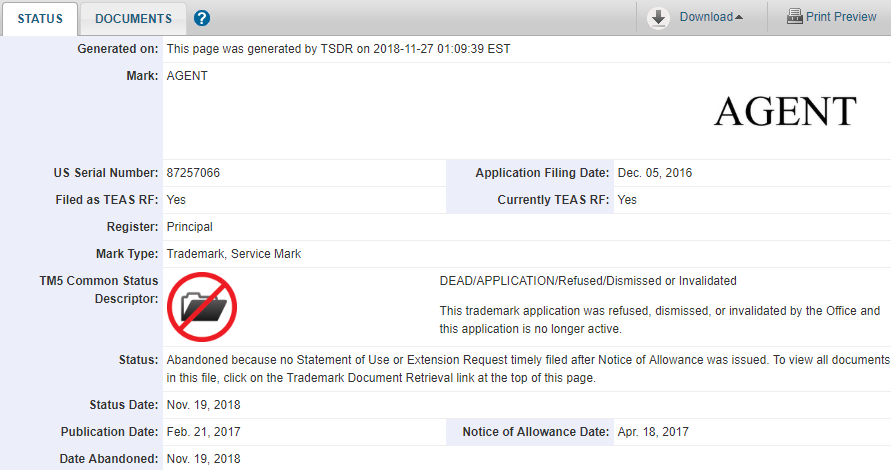Viewport: 891px width, 470px height.
Task: Open the blue help question mark icon
Action: click(x=202, y=18)
